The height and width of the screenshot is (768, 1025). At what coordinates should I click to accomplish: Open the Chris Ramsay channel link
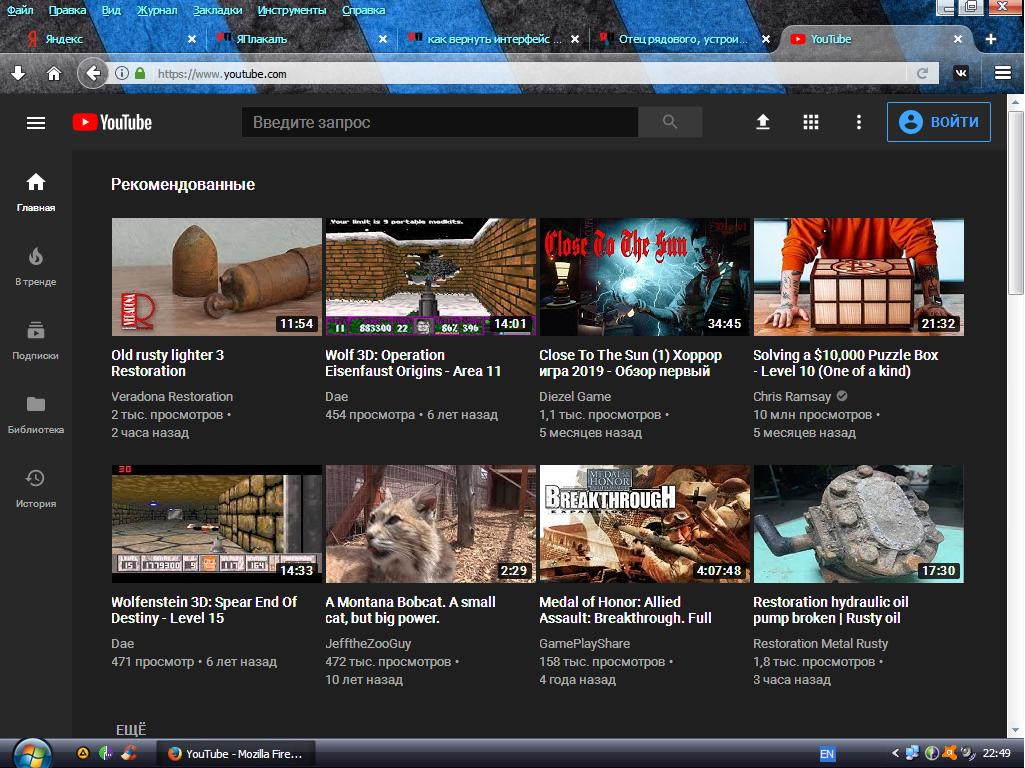click(792, 397)
